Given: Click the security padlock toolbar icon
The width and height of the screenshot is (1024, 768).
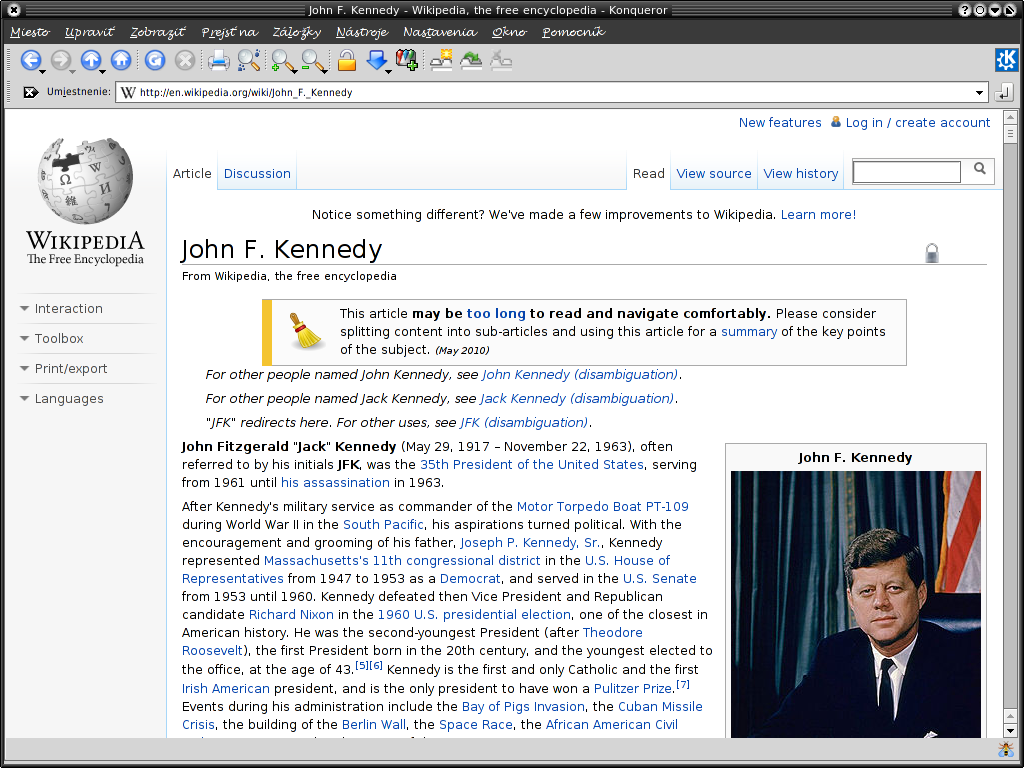Looking at the screenshot, I should coord(347,61).
